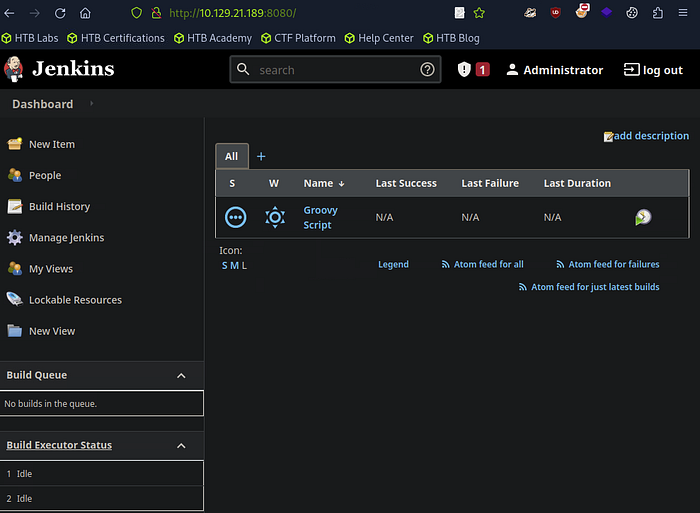Open the Firefox hamburger menu
The image size is (700, 513).
683,13
